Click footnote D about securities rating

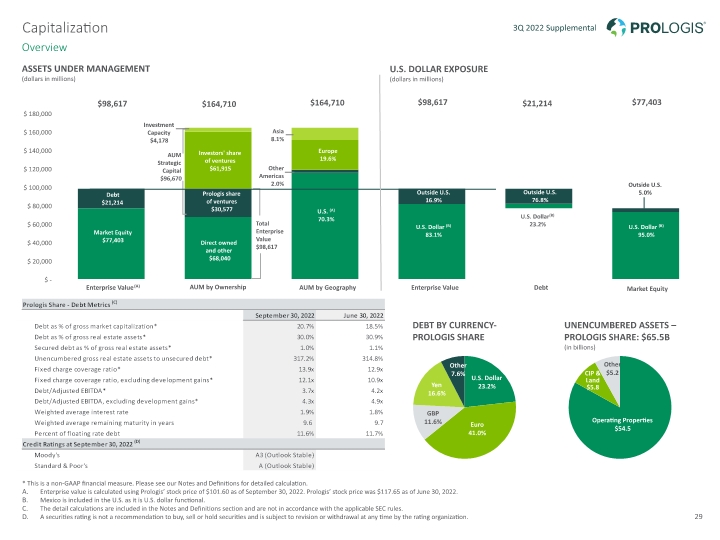245,517
